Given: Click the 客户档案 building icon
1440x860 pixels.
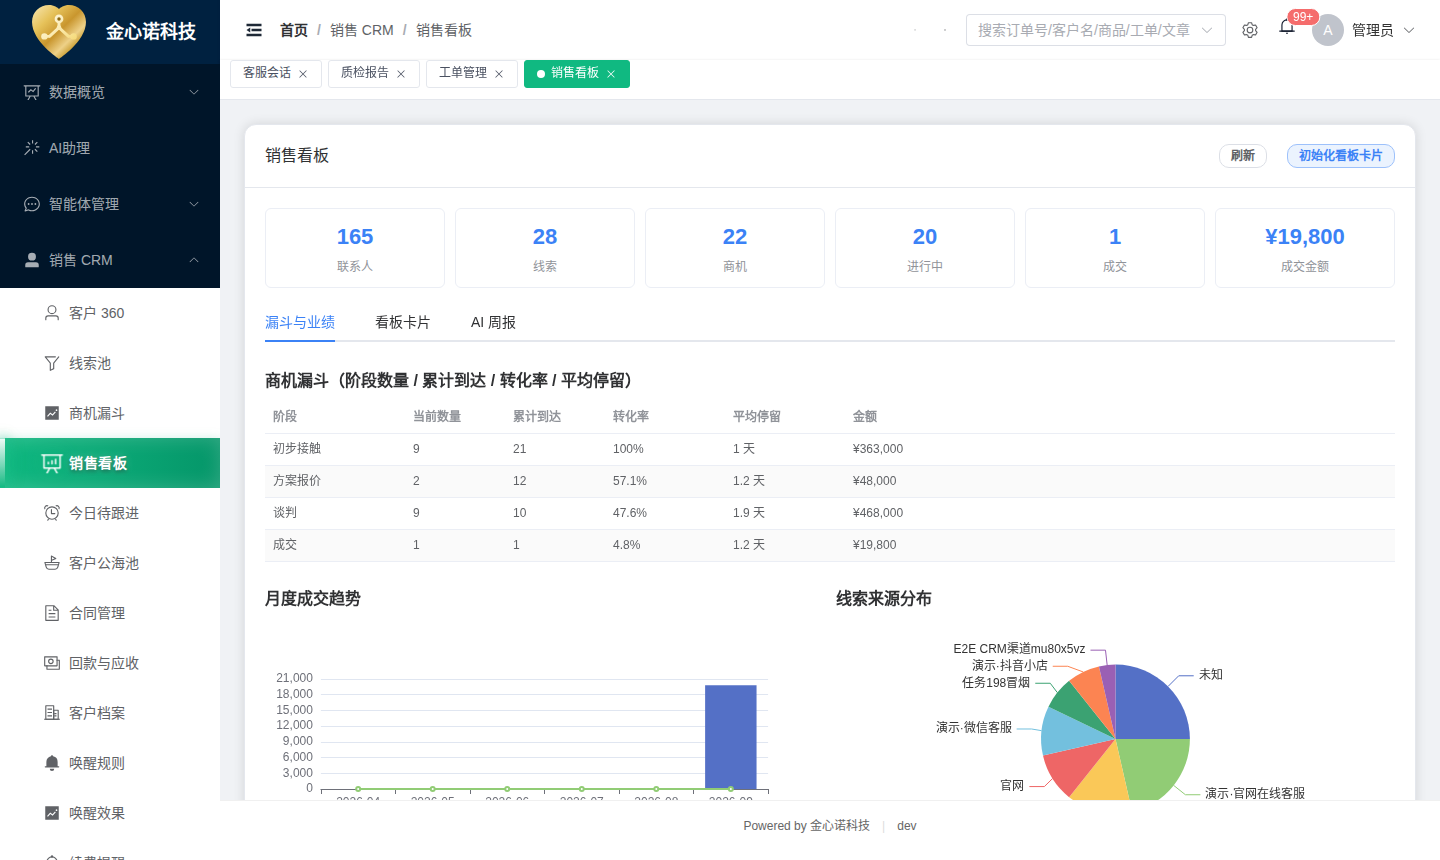Looking at the screenshot, I should point(52,713).
